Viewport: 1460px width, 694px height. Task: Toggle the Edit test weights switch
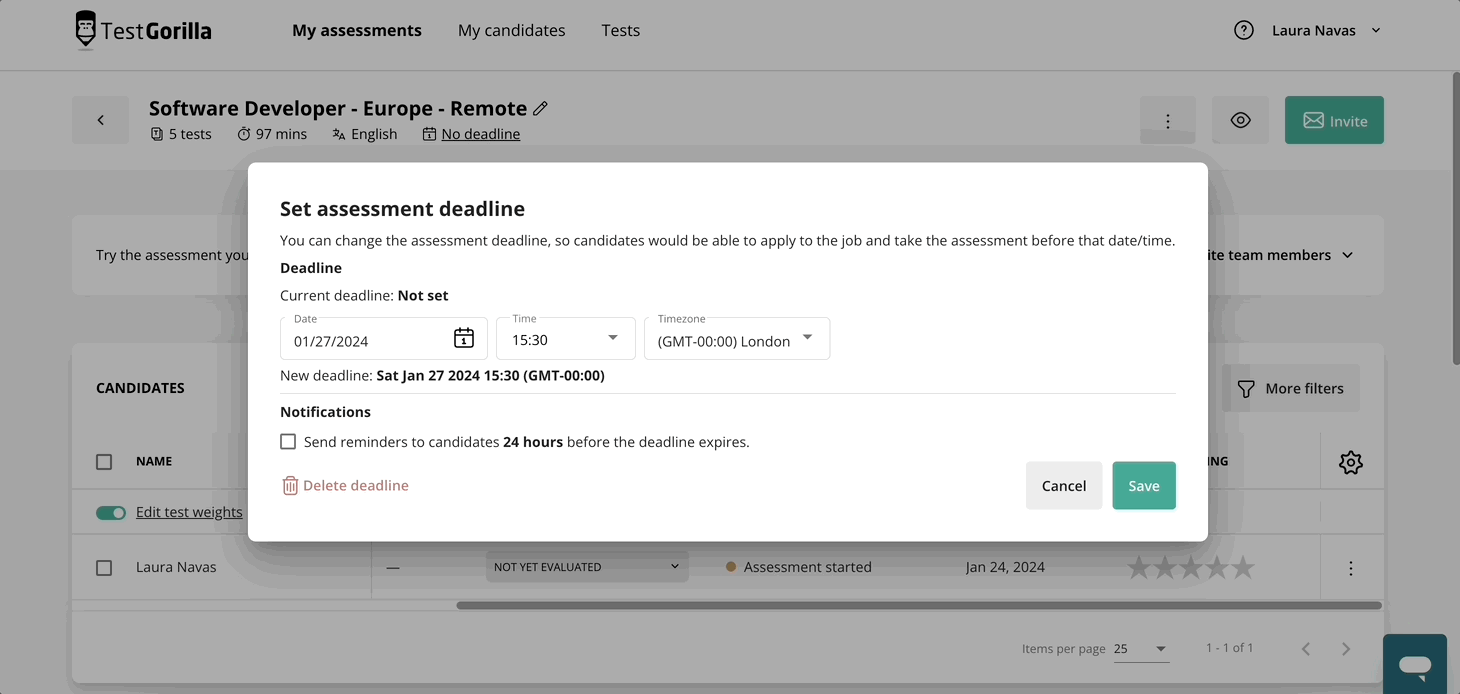[x=111, y=513]
